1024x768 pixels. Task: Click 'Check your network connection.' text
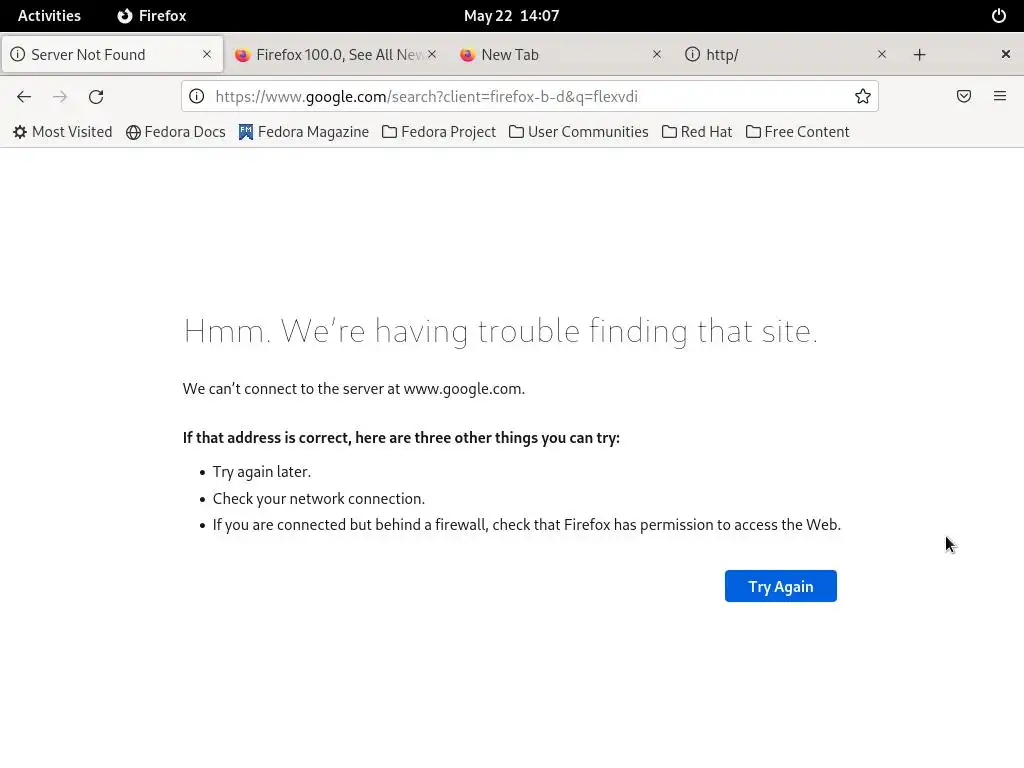[319, 499]
